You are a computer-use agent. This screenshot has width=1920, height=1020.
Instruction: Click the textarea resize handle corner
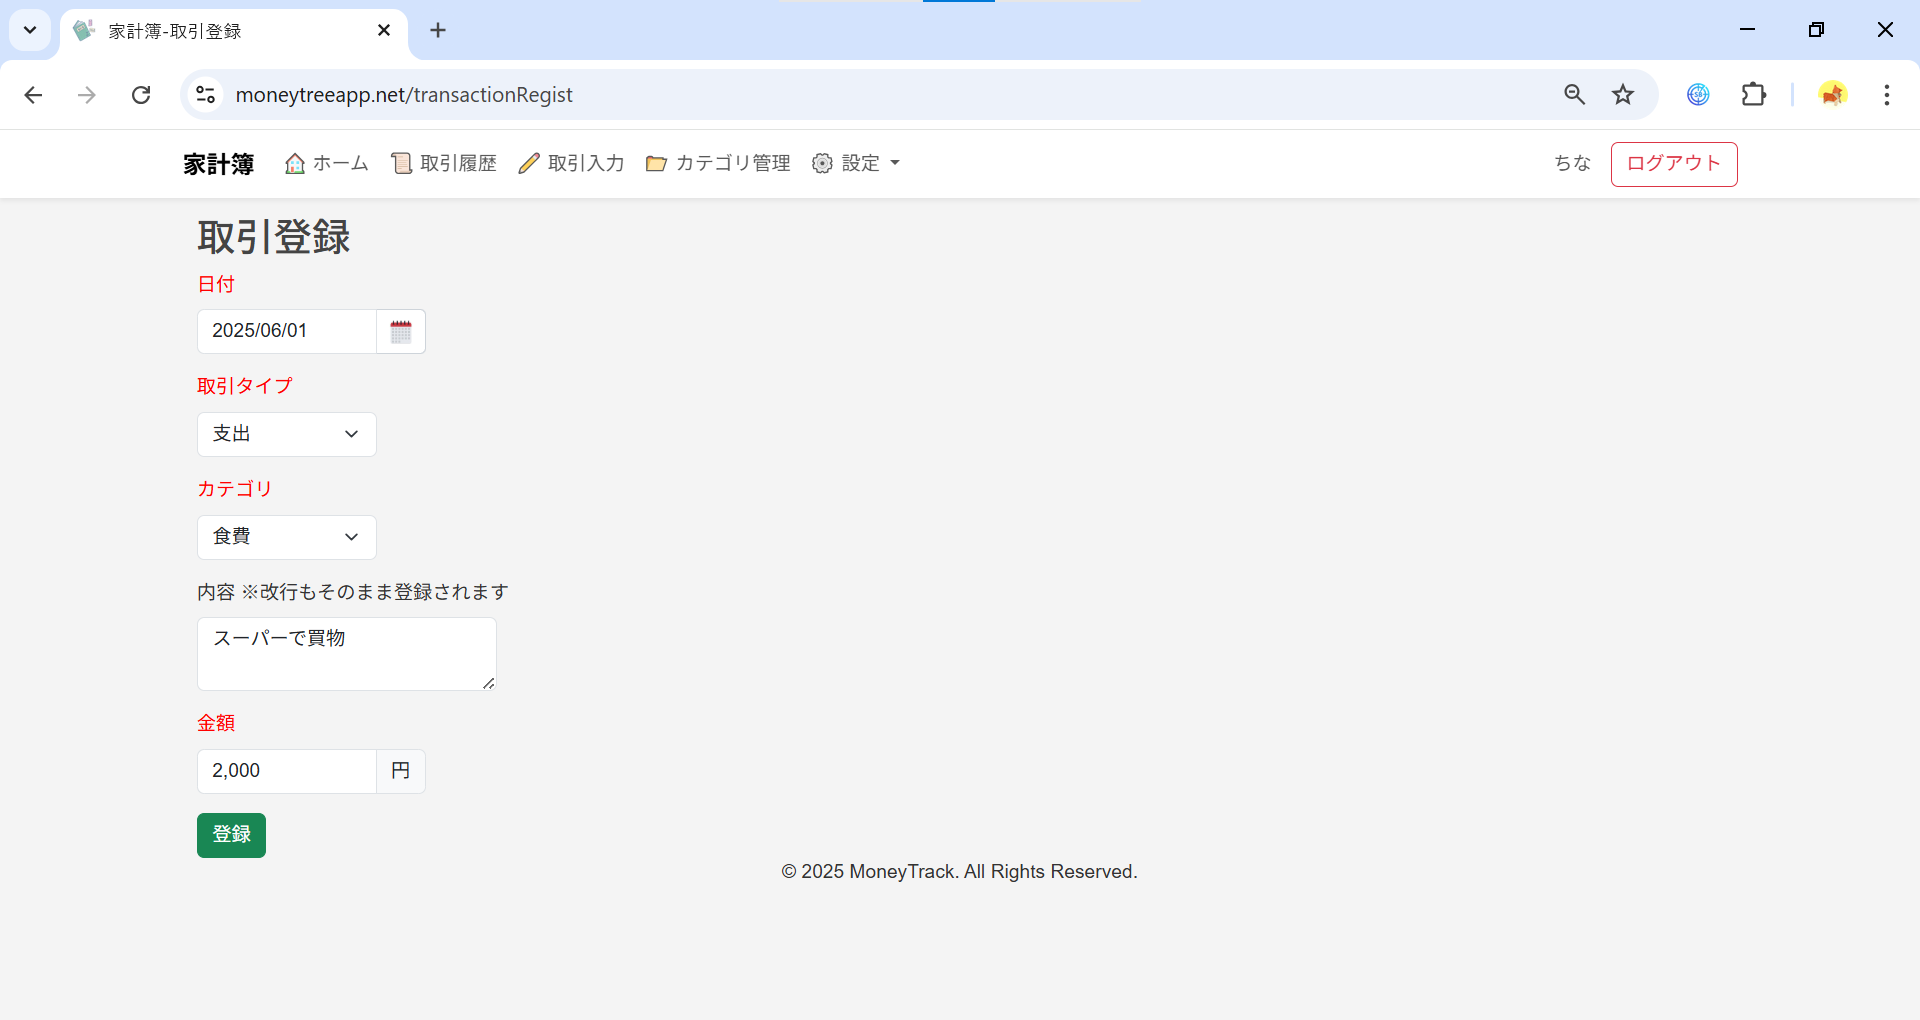click(488, 683)
